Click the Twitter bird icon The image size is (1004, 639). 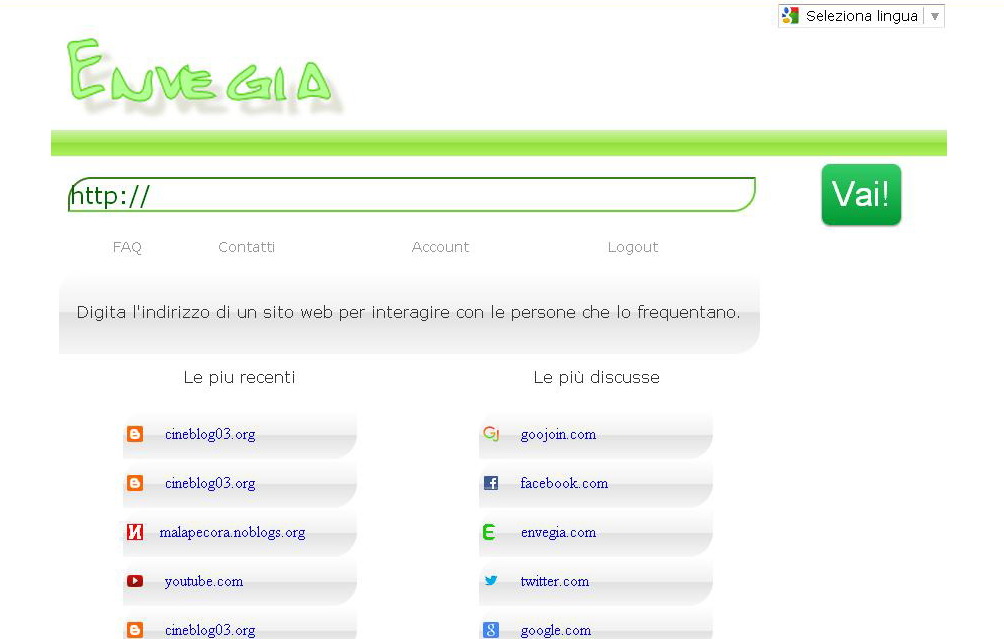point(490,581)
